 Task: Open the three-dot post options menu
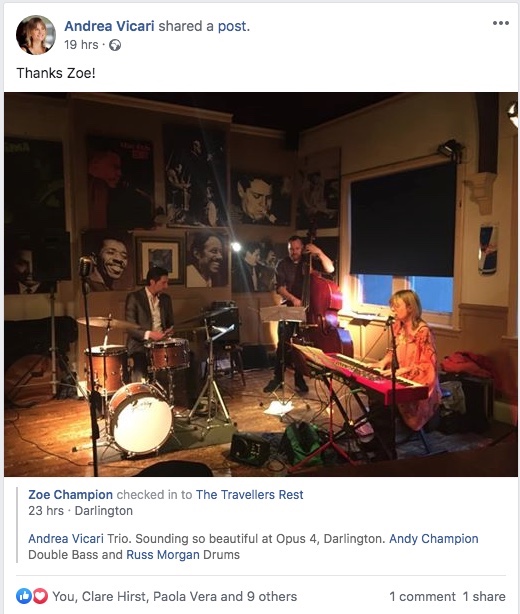click(501, 23)
